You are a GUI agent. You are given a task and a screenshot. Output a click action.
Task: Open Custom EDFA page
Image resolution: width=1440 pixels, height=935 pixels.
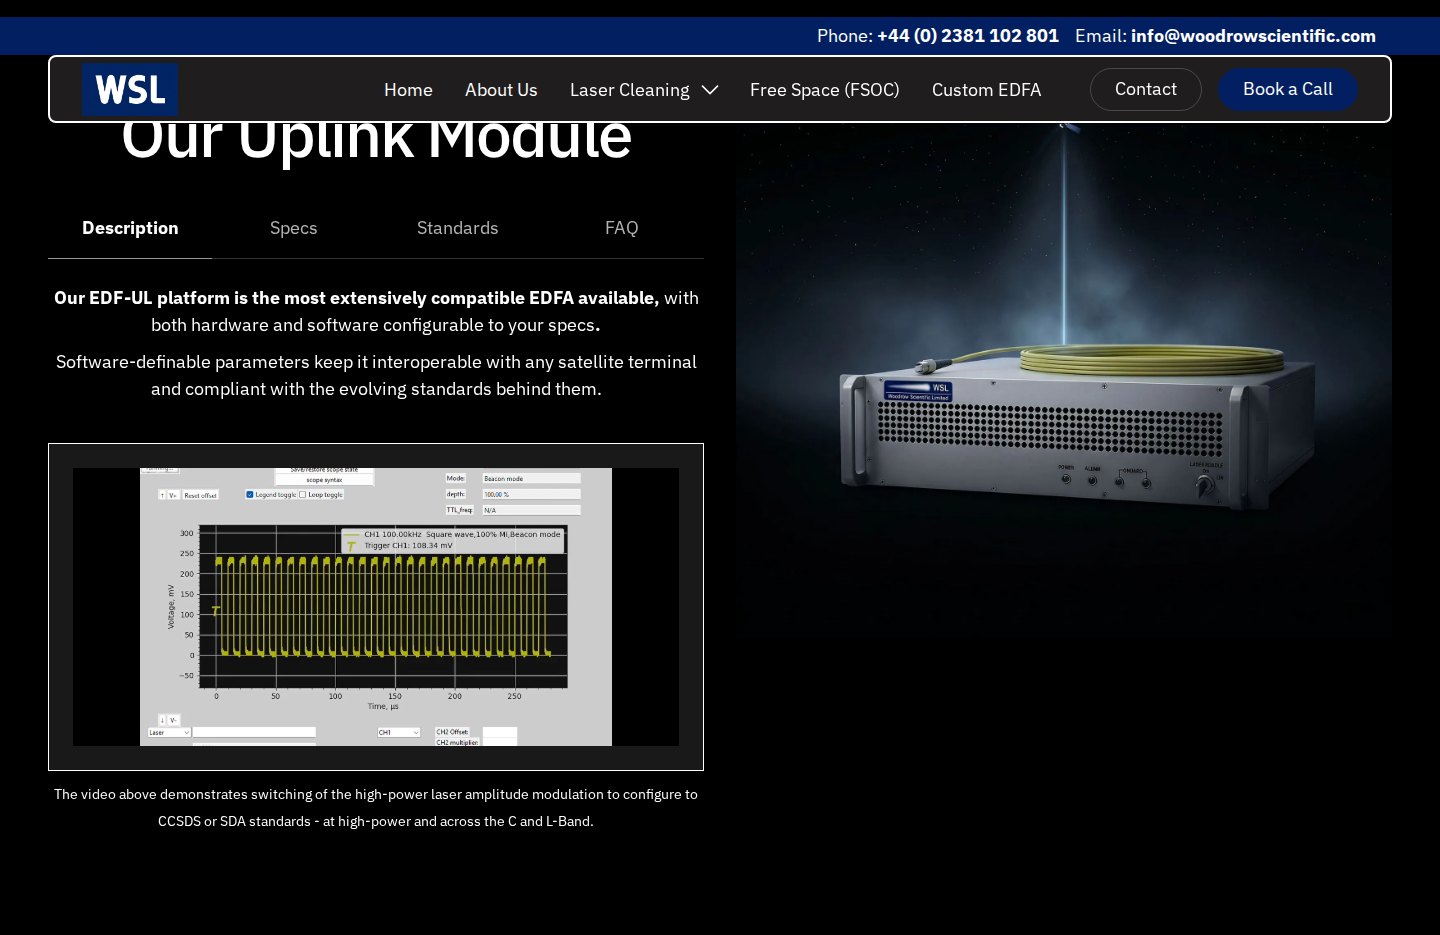coord(987,90)
